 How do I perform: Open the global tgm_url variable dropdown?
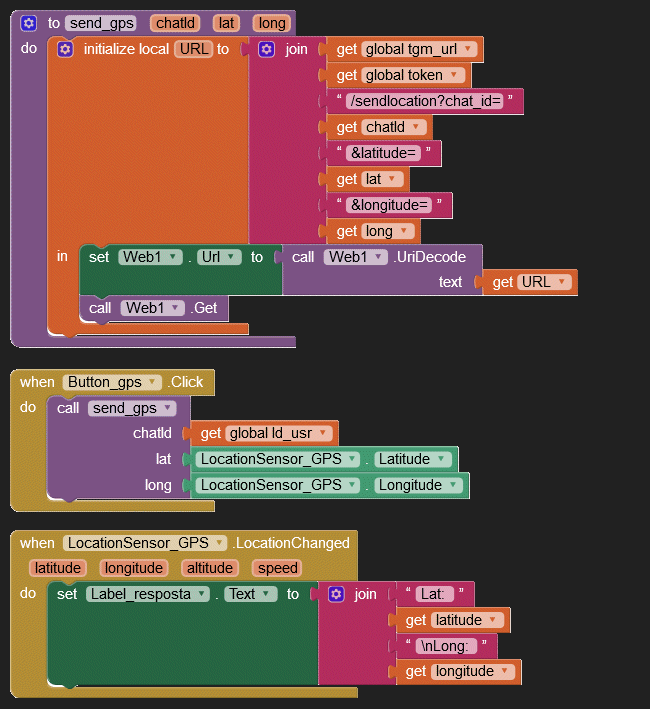pos(467,49)
